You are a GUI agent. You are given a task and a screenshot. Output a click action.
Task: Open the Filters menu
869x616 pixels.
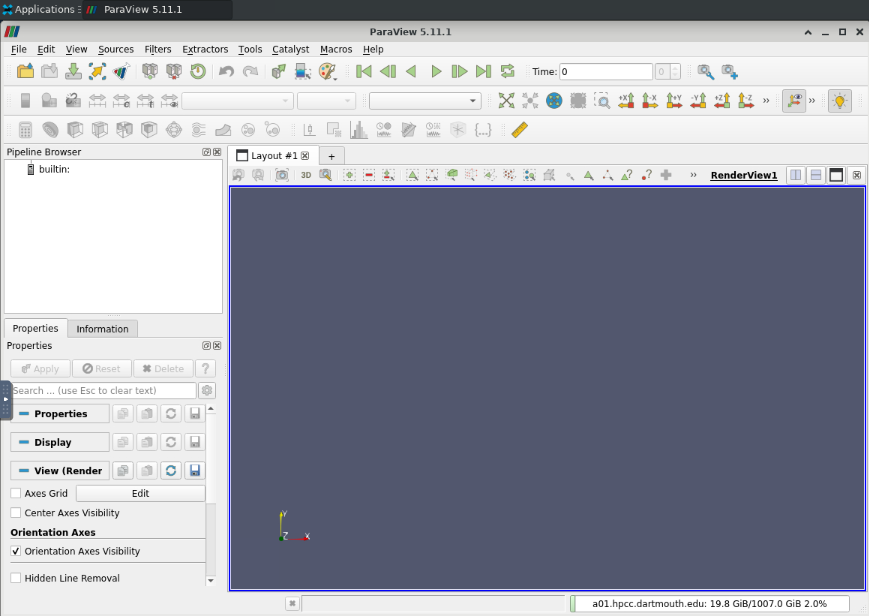(x=158, y=49)
